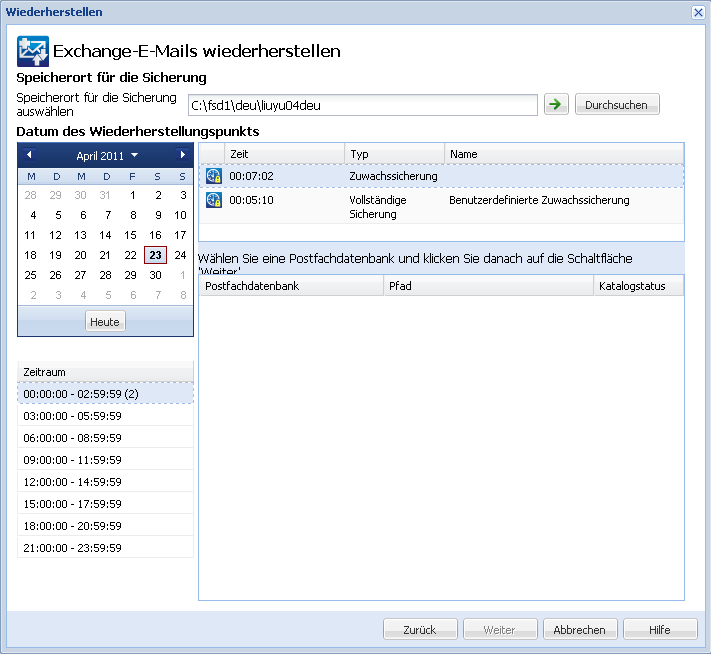The height and width of the screenshot is (654, 711).
Task: Select April 23 in the calendar
Action: tap(155, 255)
